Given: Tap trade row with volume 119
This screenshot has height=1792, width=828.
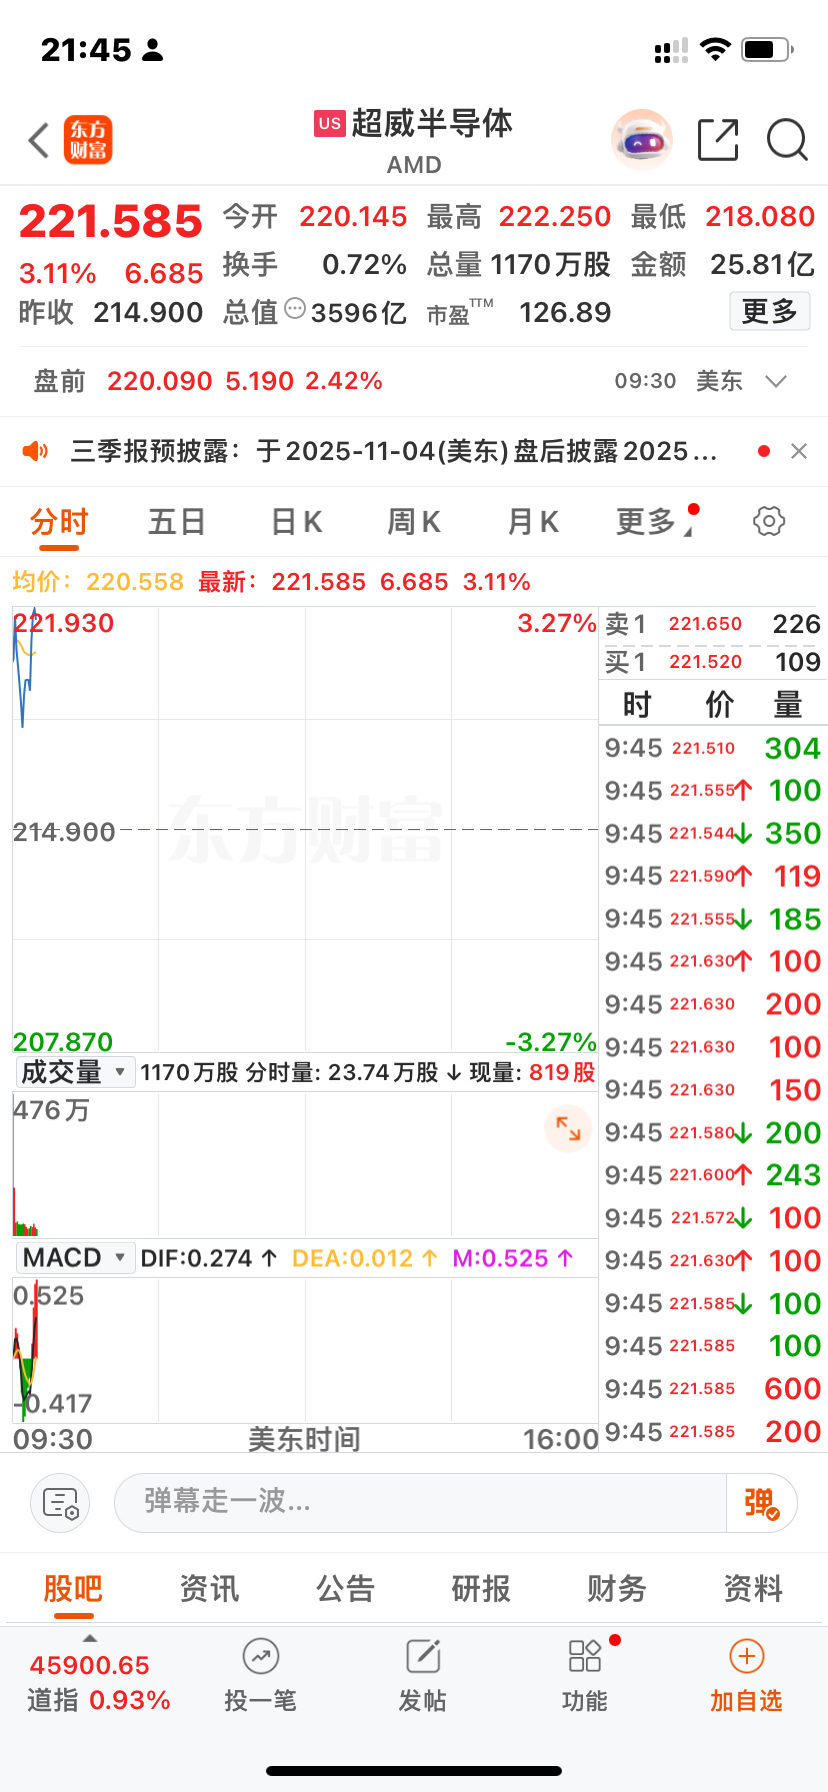Looking at the screenshot, I should [713, 876].
